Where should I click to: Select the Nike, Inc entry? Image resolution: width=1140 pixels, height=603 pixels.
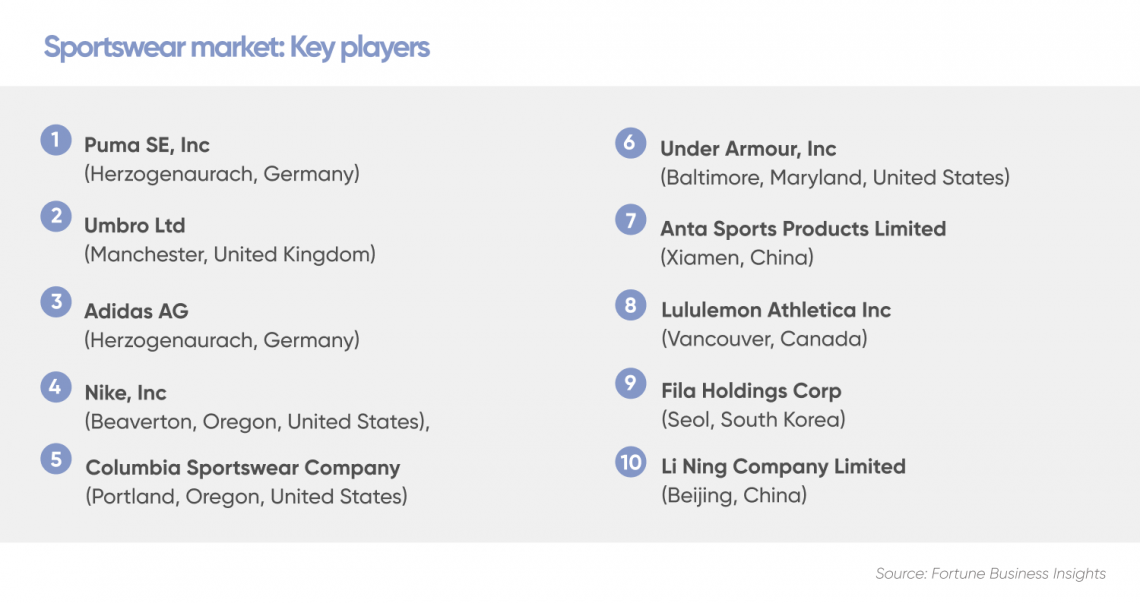point(125,393)
